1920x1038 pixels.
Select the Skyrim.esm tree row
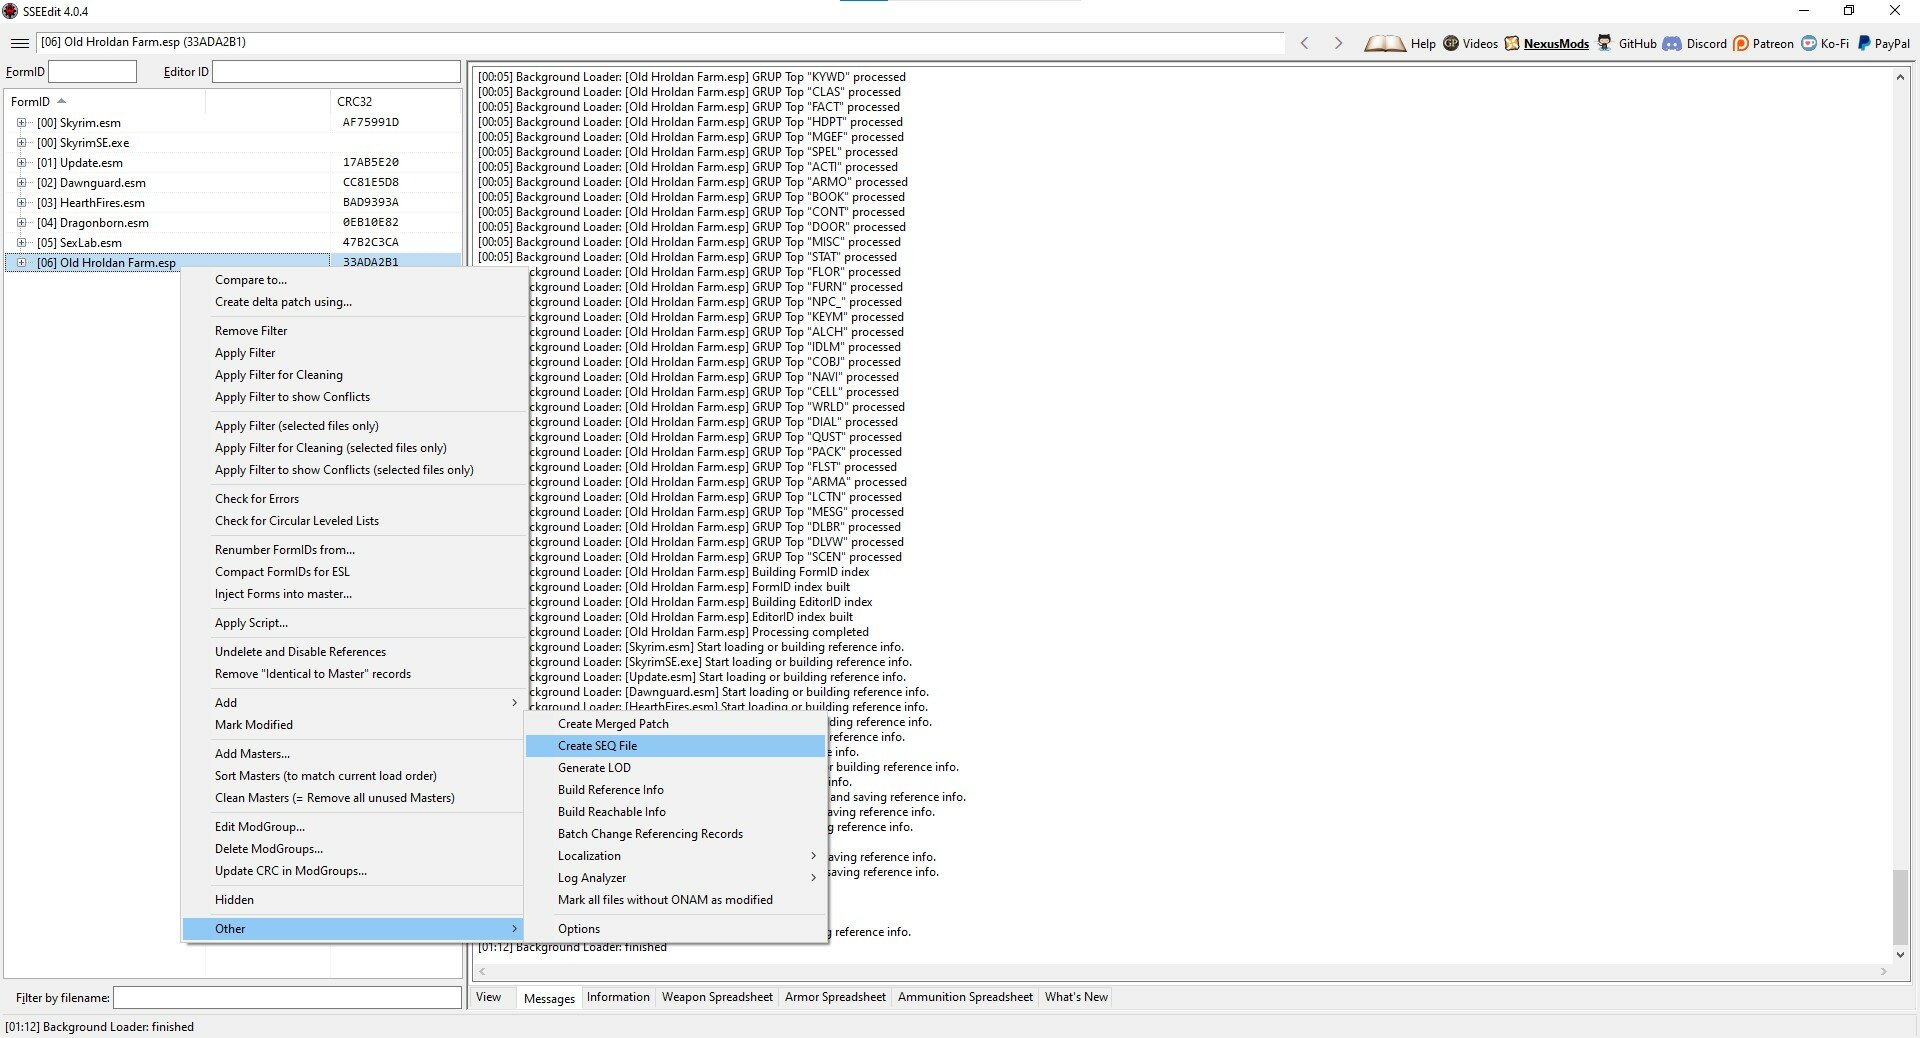pyautogui.click(x=233, y=123)
